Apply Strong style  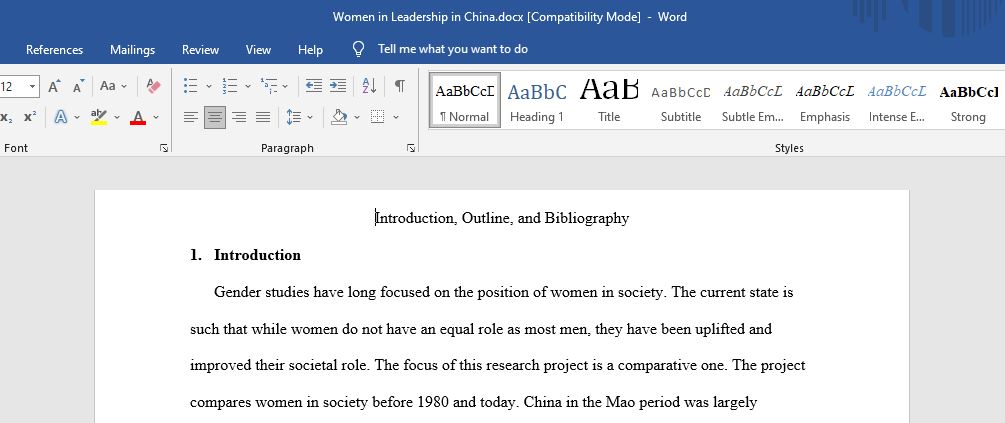968,100
